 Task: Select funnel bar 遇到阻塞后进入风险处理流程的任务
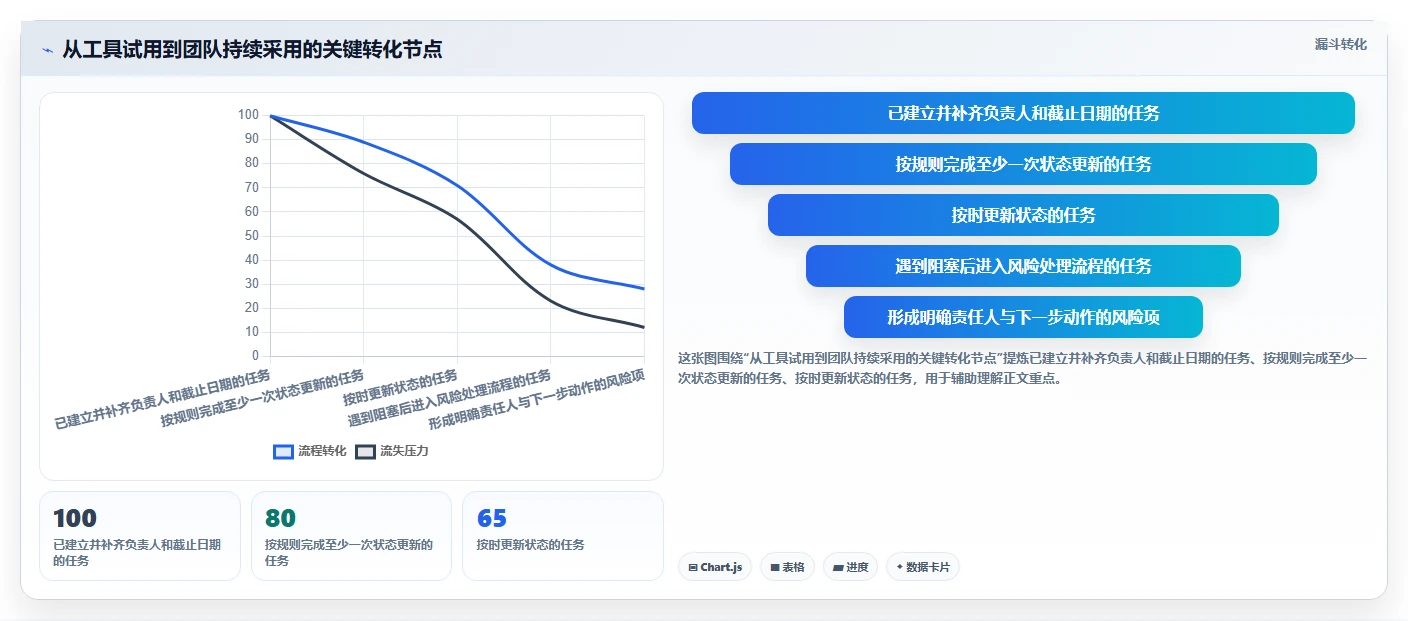tap(1023, 266)
